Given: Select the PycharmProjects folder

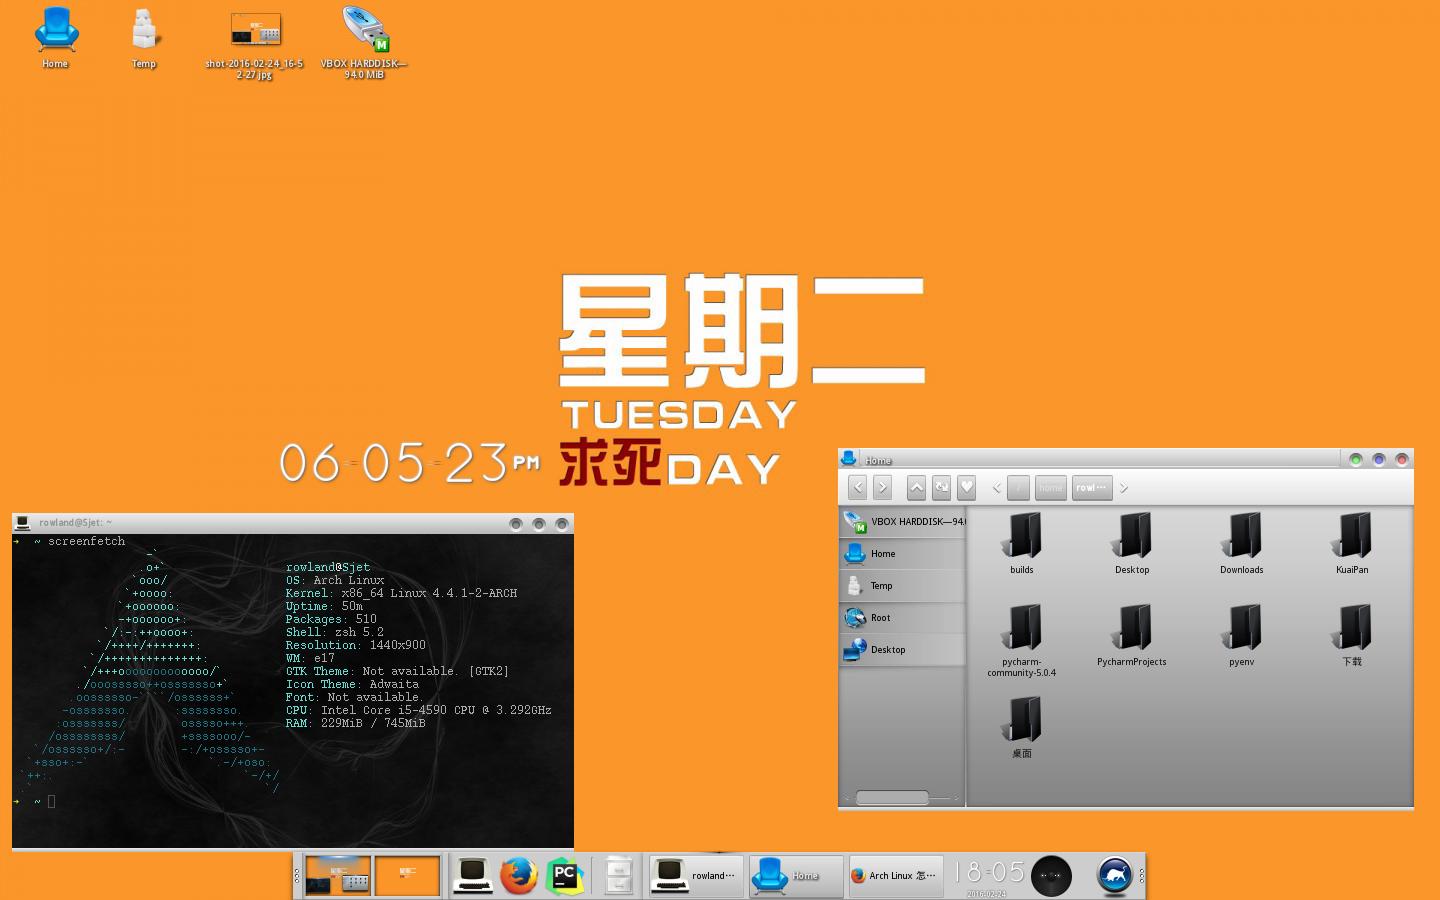Looking at the screenshot, I should click(1132, 635).
